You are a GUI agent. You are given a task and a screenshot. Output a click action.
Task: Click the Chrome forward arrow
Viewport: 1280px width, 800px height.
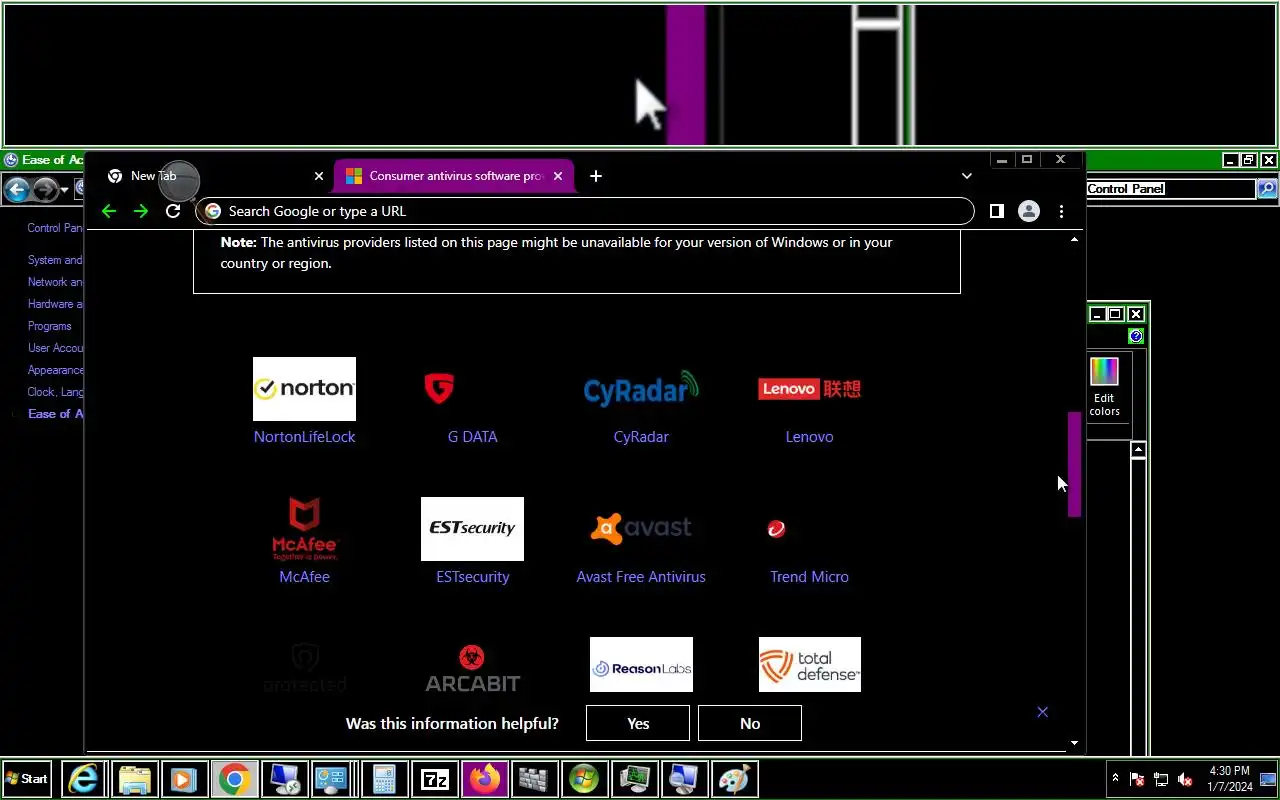141,211
